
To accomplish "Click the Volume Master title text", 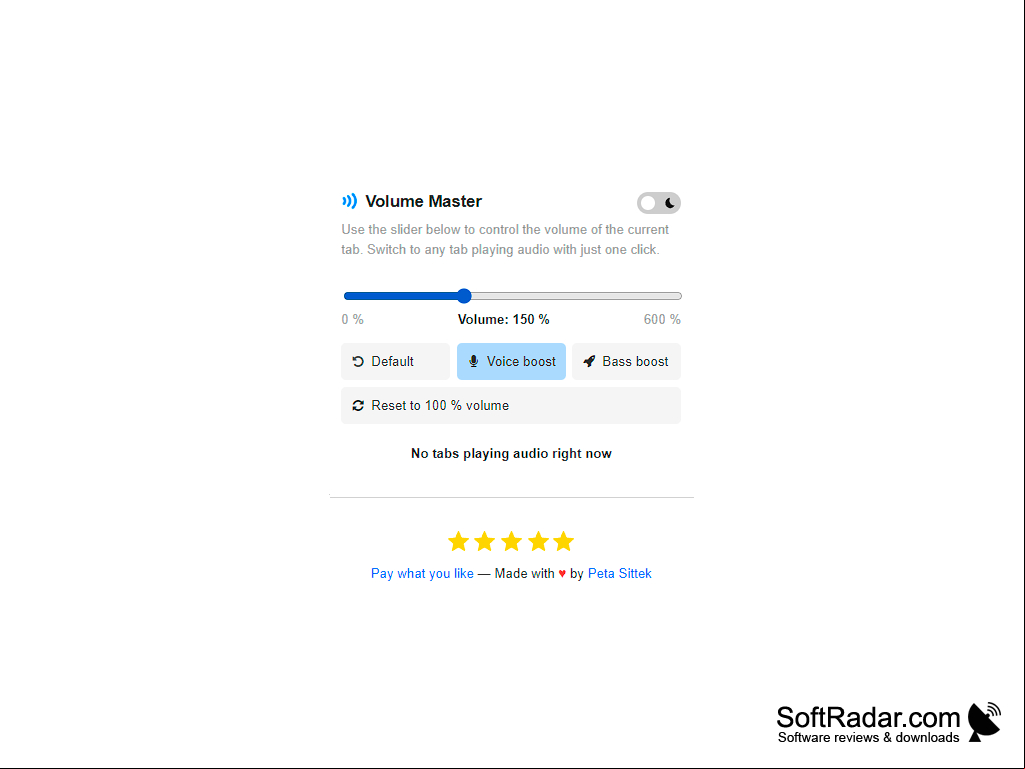I will point(424,201).
